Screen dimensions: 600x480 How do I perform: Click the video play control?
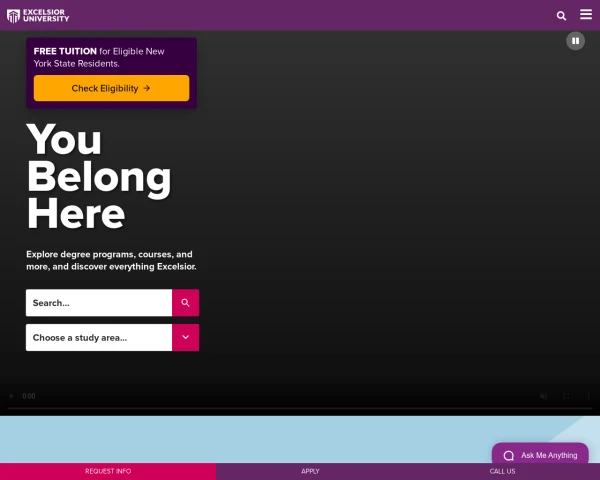click(11, 396)
